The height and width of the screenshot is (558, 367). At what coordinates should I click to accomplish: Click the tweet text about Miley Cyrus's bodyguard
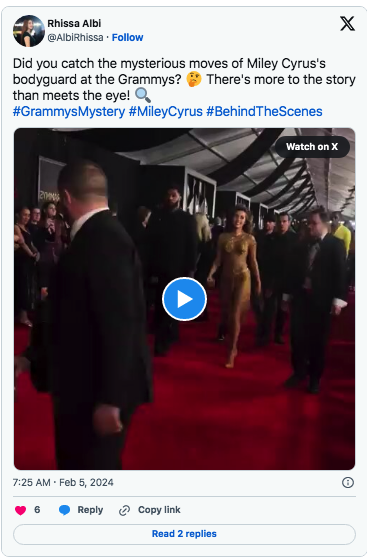point(184,79)
